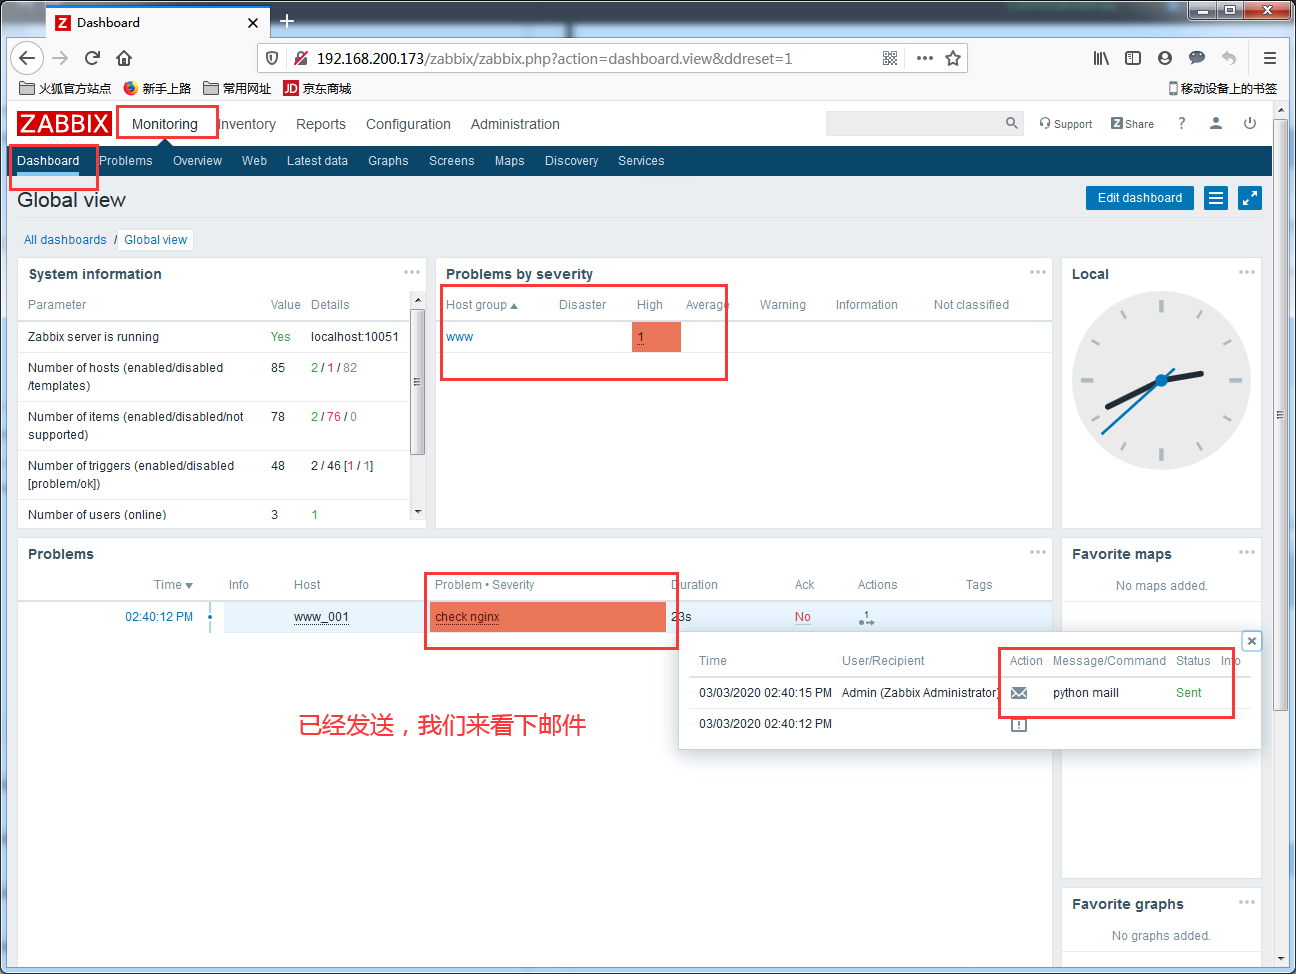
Task: Switch dashboard to fullscreen kiosk mode
Action: pyautogui.click(x=1250, y=198)
